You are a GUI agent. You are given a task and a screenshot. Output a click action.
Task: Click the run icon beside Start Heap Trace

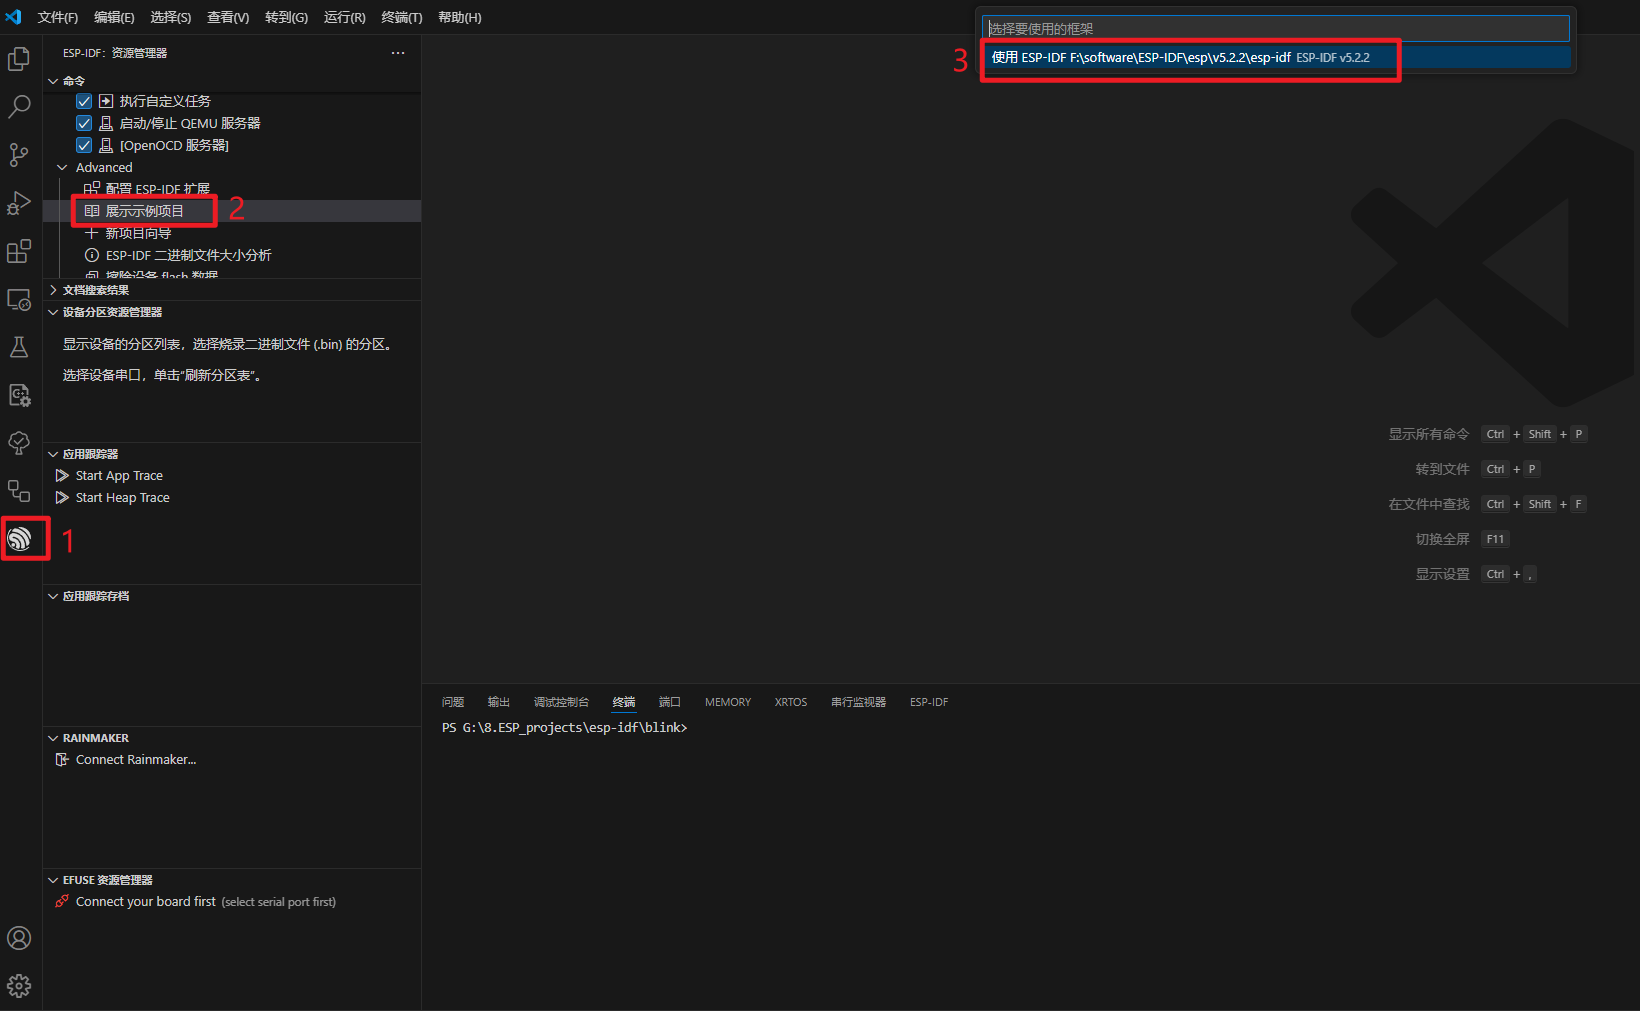point(62,498)
